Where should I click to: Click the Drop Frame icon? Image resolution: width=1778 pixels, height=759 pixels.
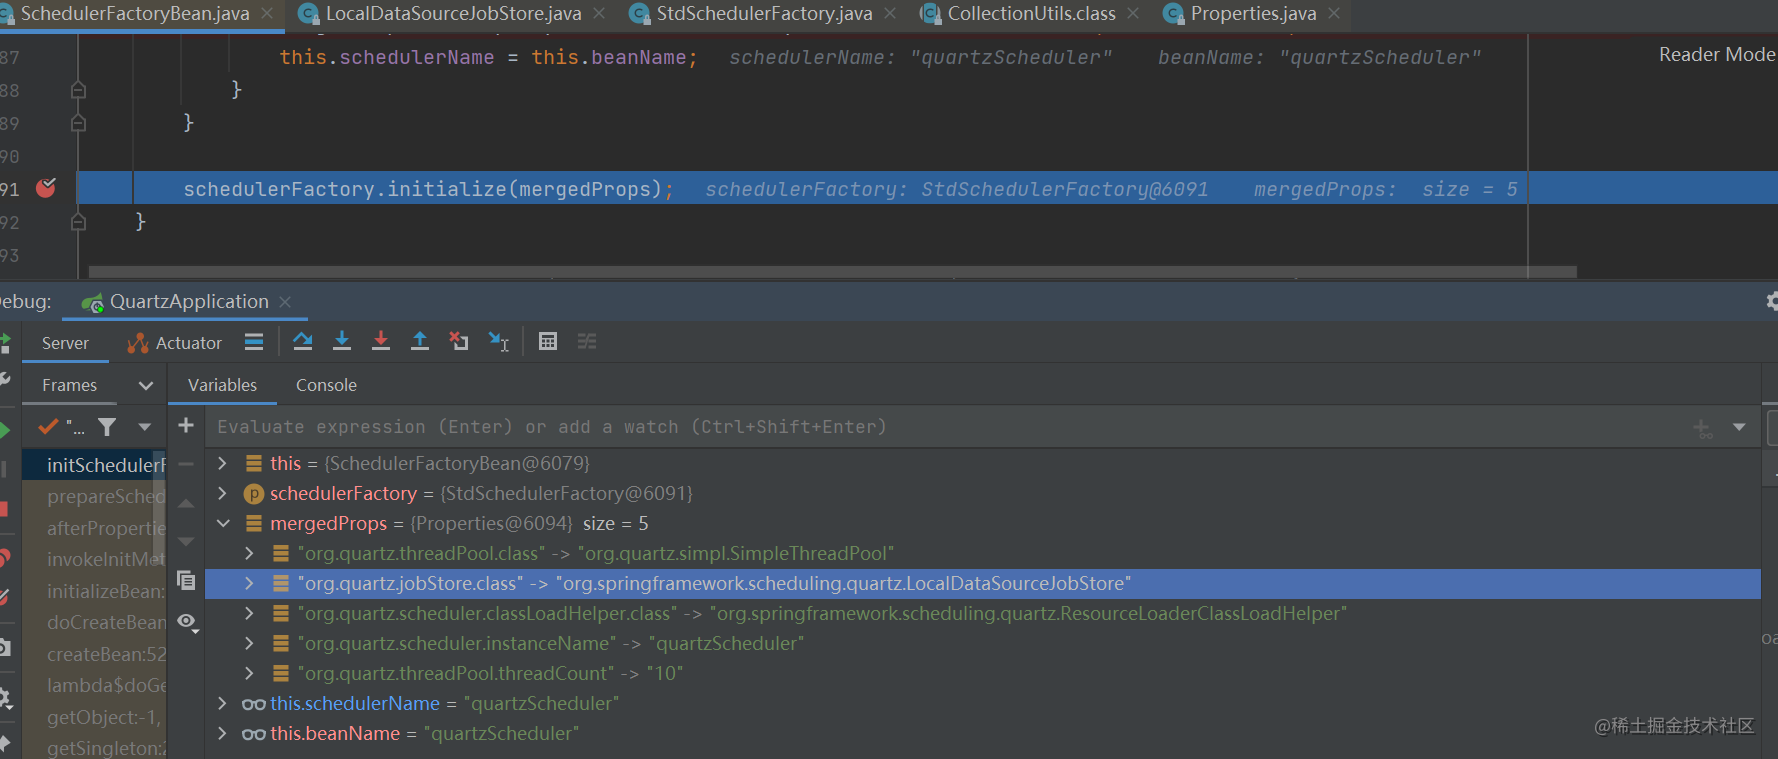459,342
